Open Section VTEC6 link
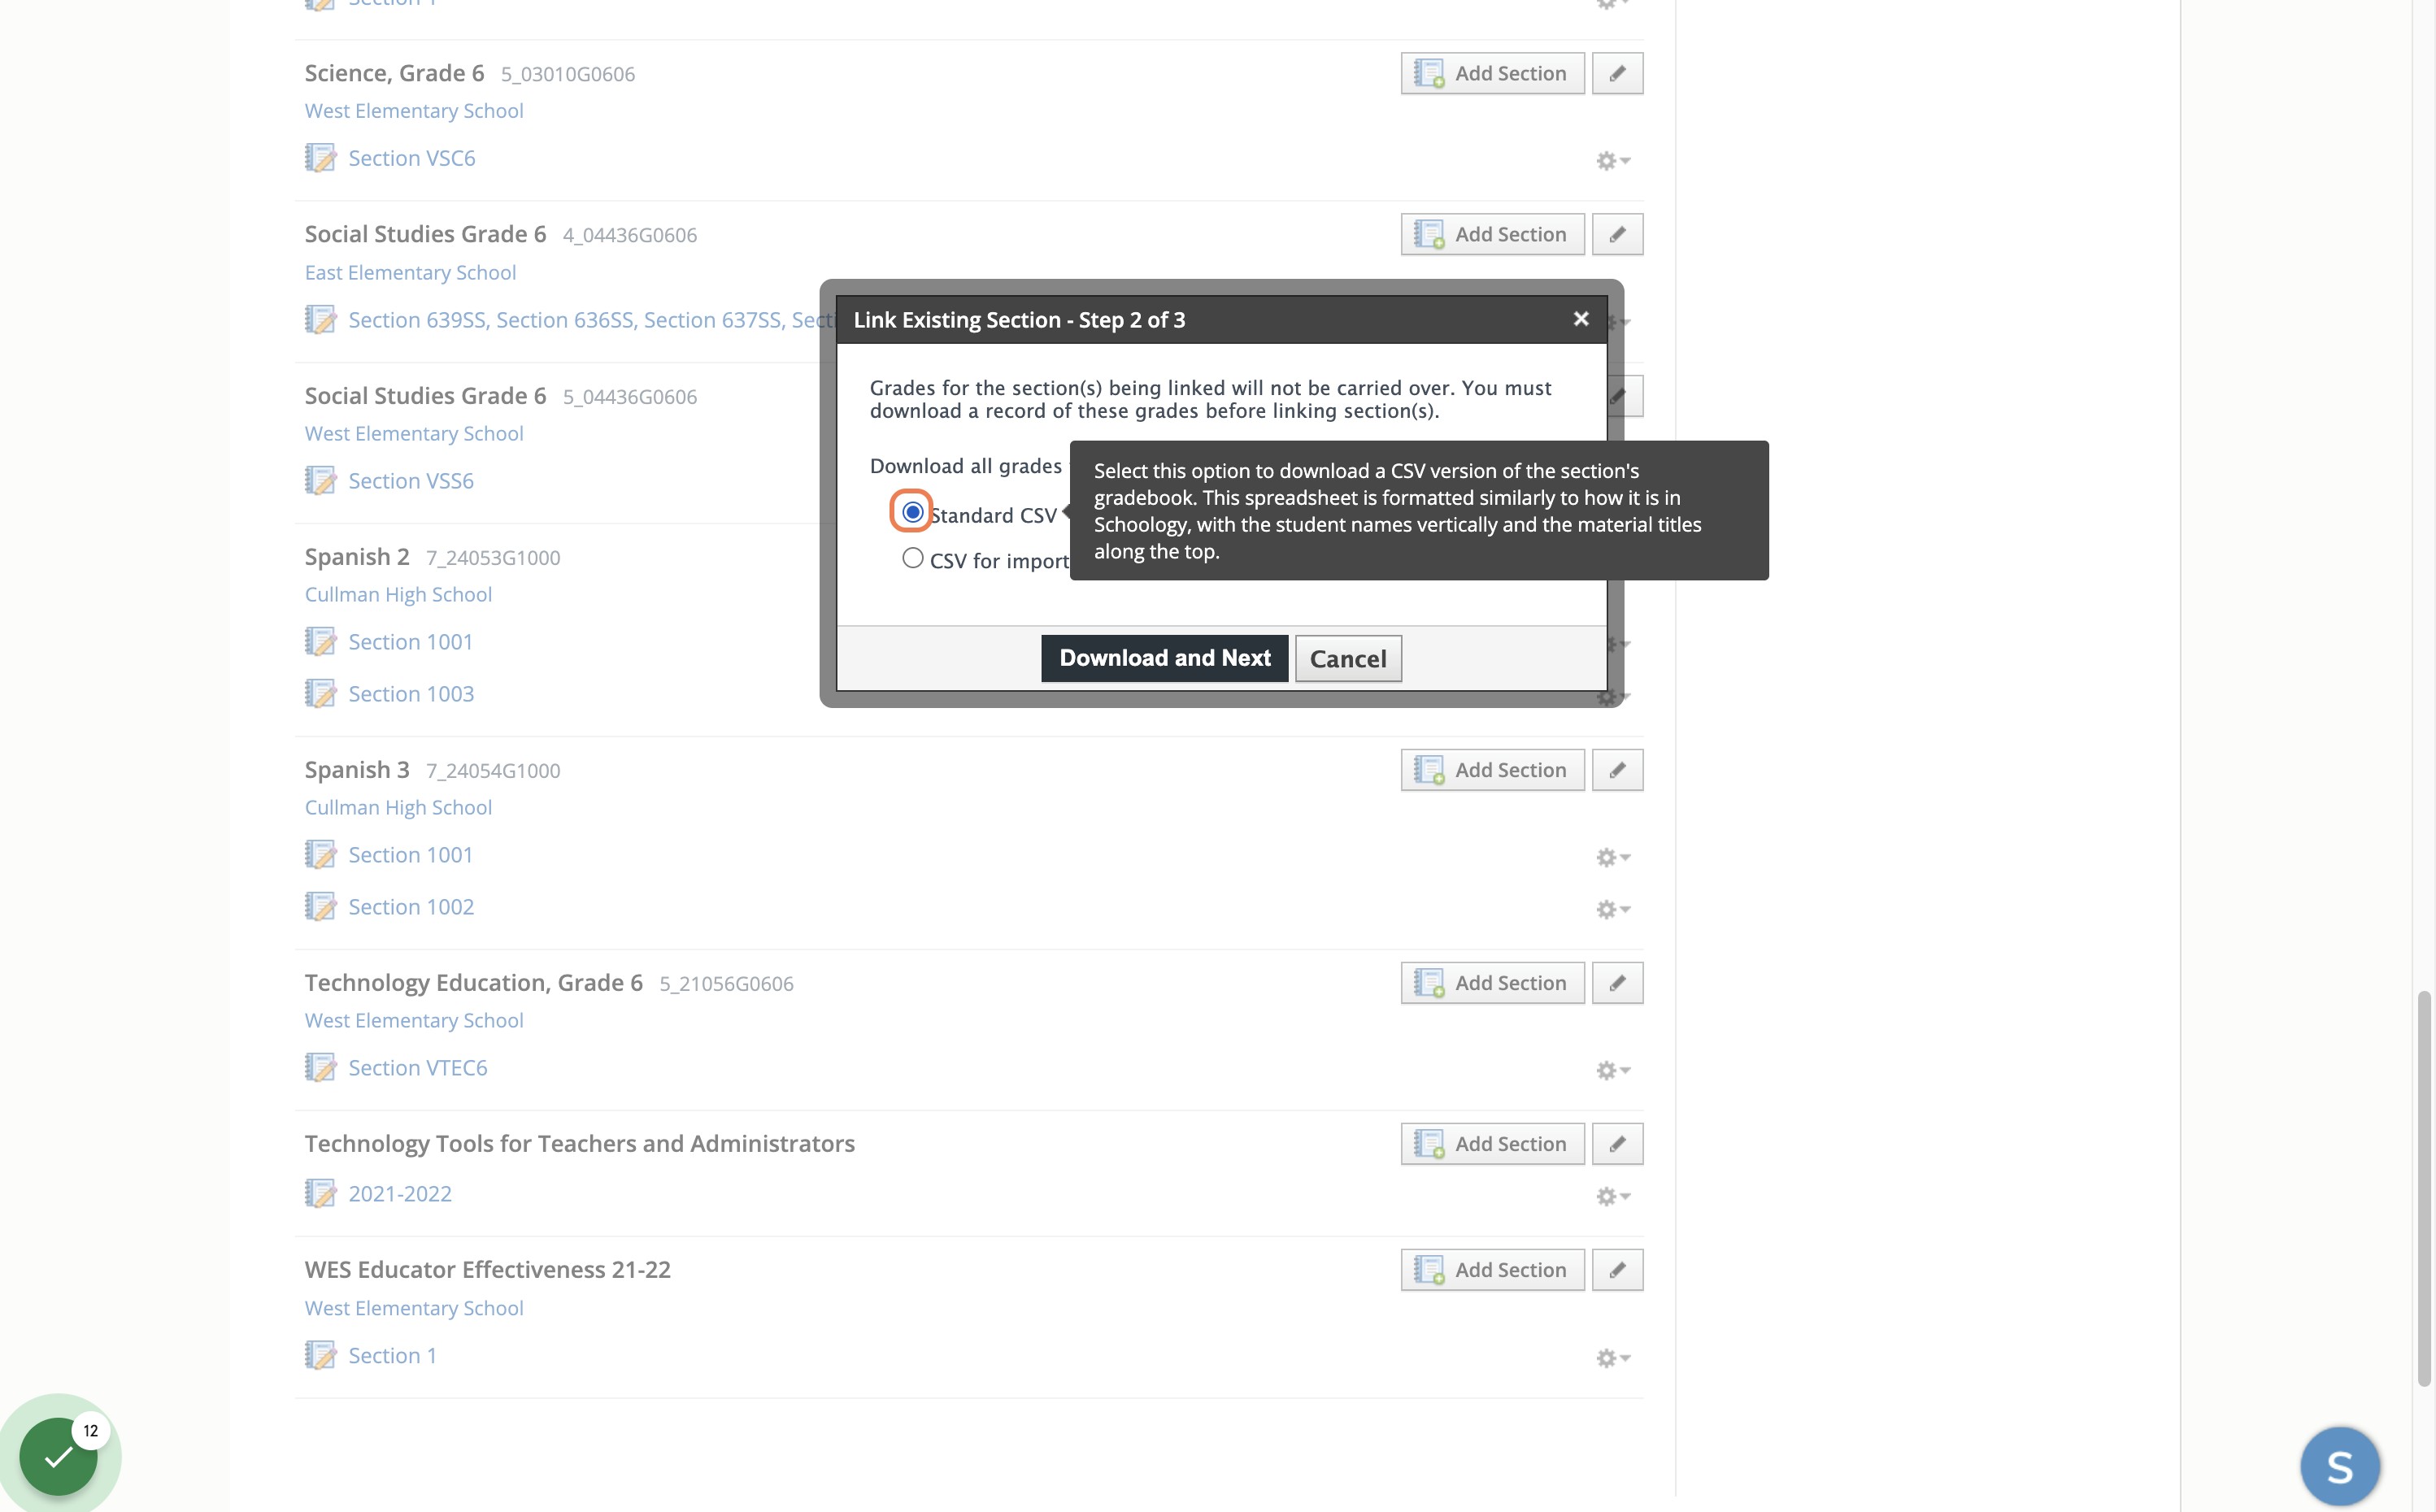 [417, 1068]
